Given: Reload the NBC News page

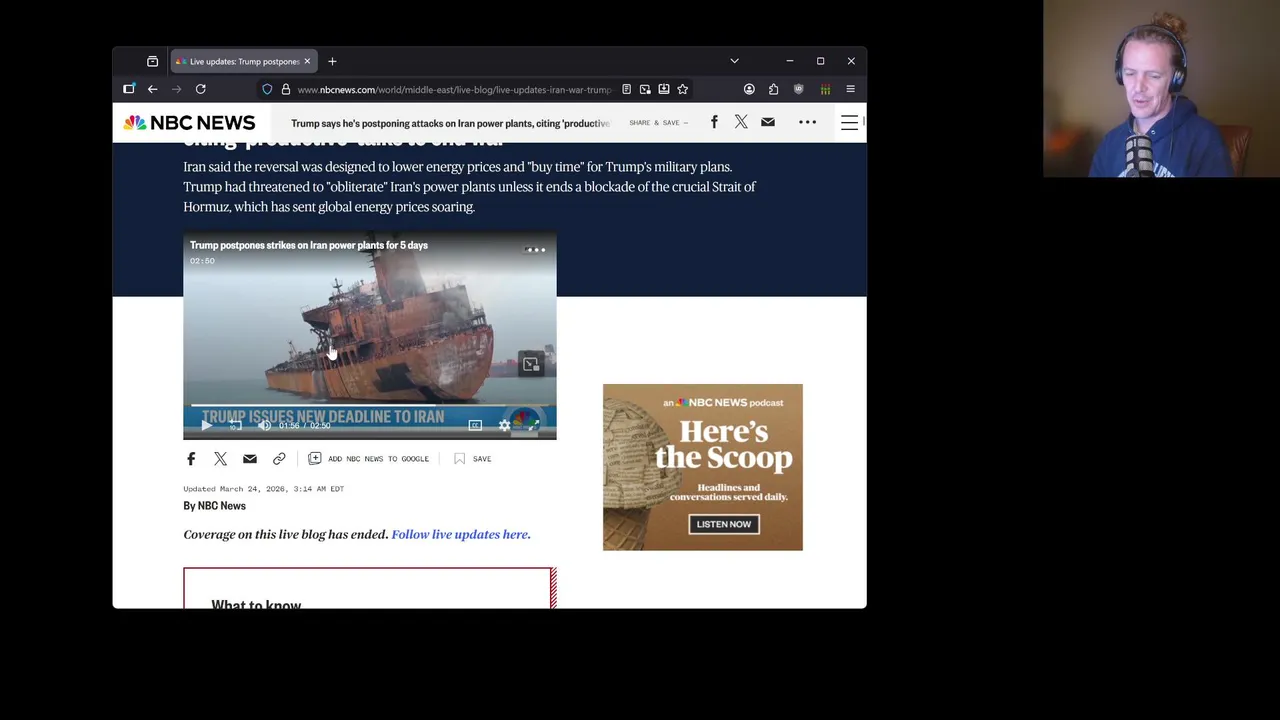Looking at the screenshot, I should coord(201,89).
